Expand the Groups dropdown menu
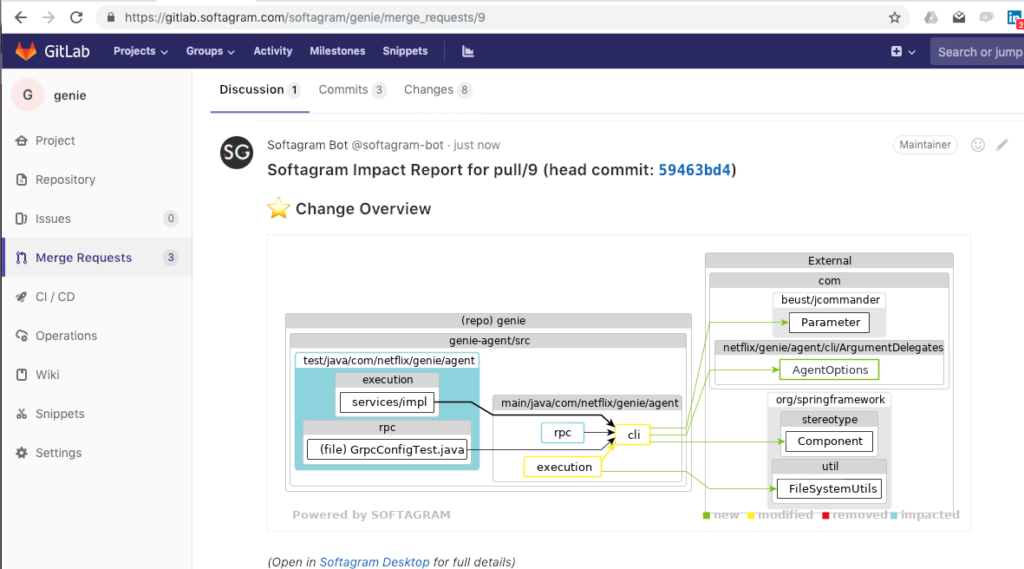1024x569 pixels. [x=210, y=51]
